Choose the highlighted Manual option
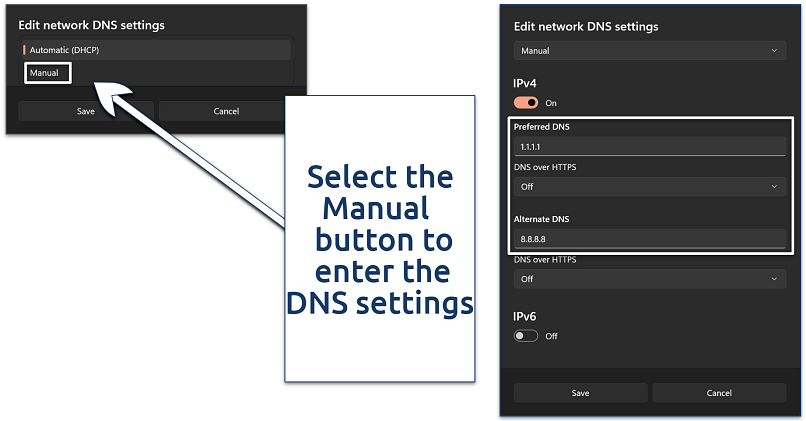806x421 pixels. (x=45, y=73)
